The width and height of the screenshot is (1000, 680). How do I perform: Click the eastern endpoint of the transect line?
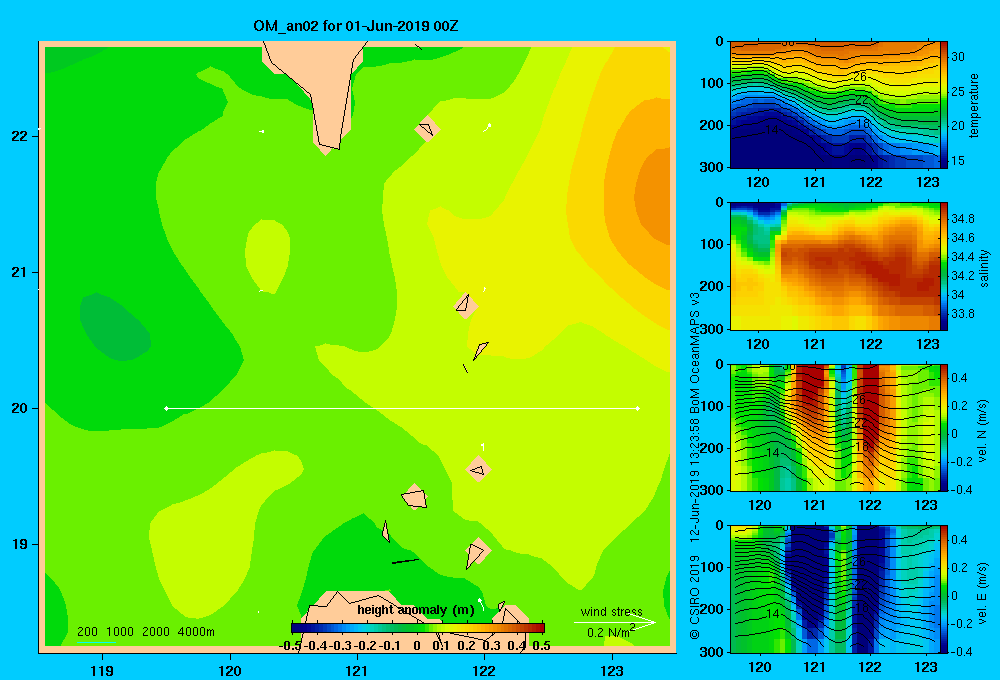tap(638, 408)
